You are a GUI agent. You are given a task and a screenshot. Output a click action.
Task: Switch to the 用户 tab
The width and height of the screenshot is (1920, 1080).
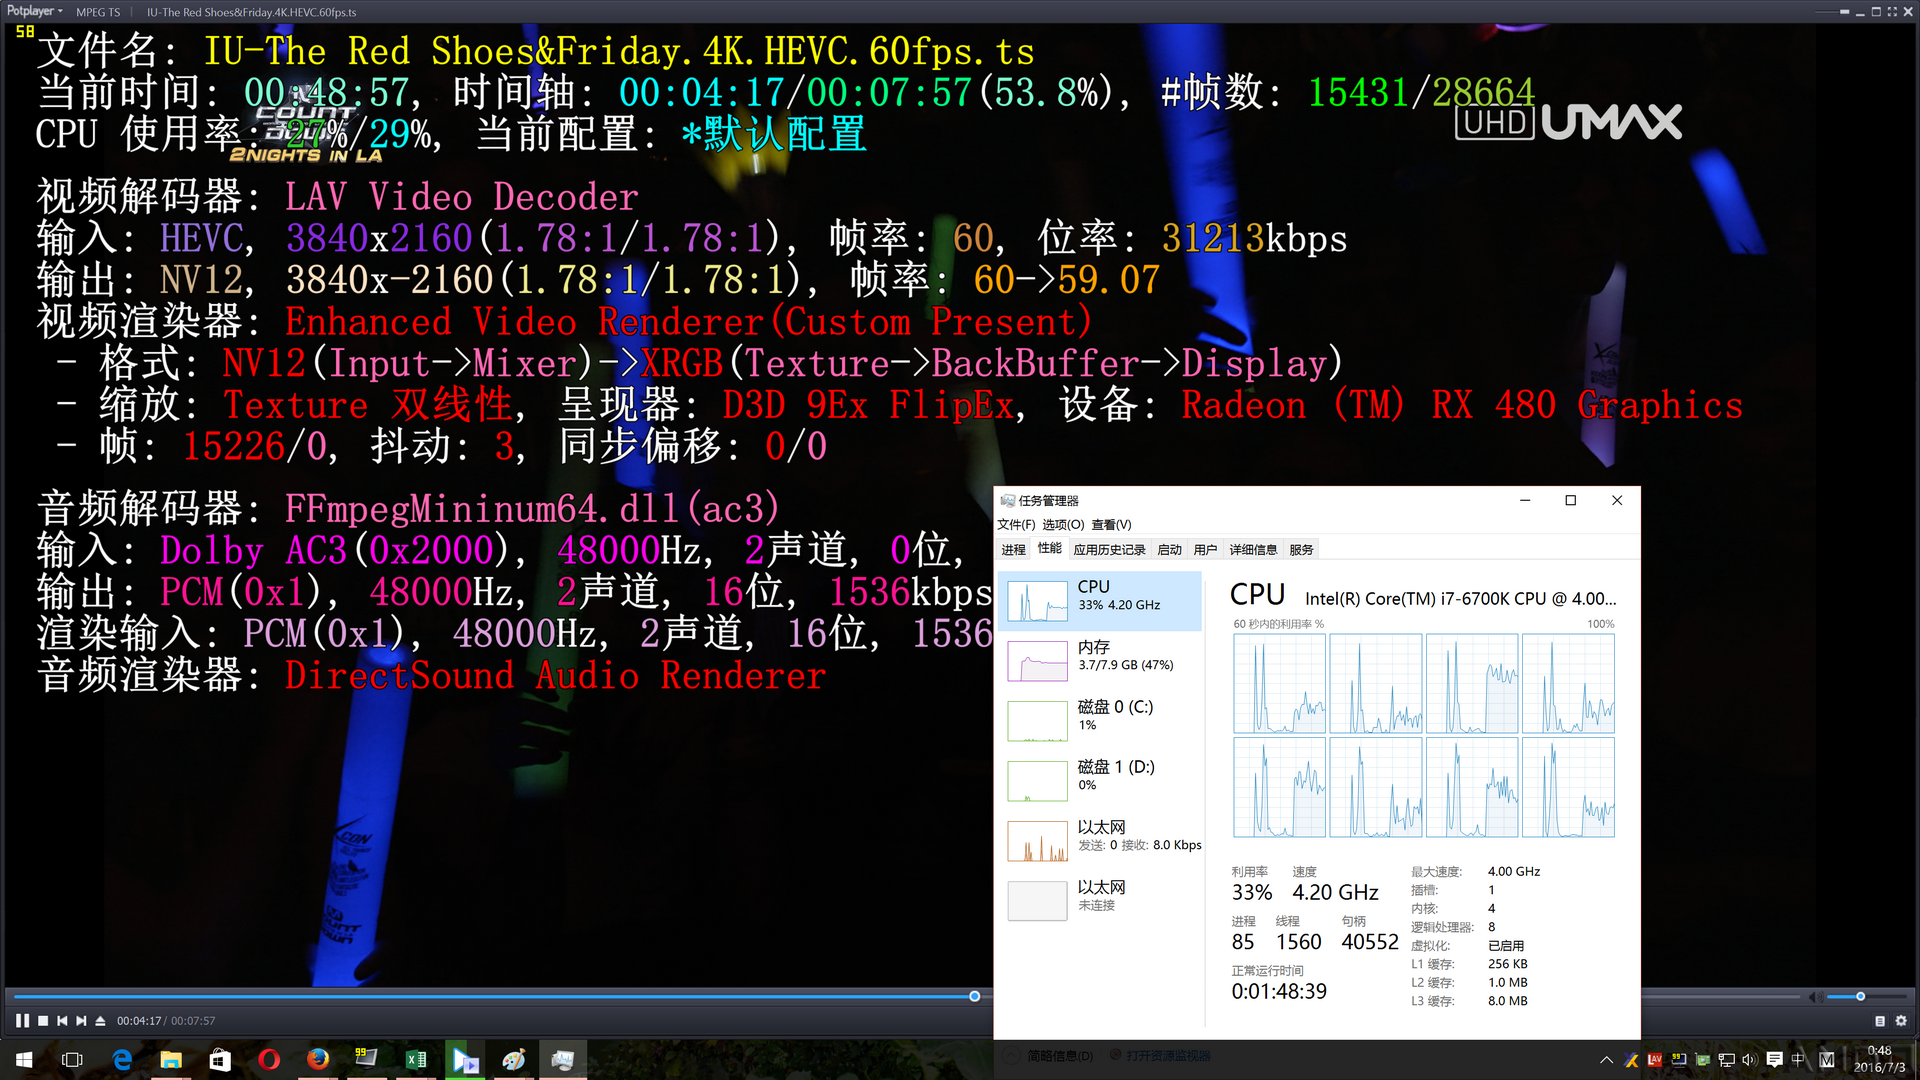tap(1205, 549)
